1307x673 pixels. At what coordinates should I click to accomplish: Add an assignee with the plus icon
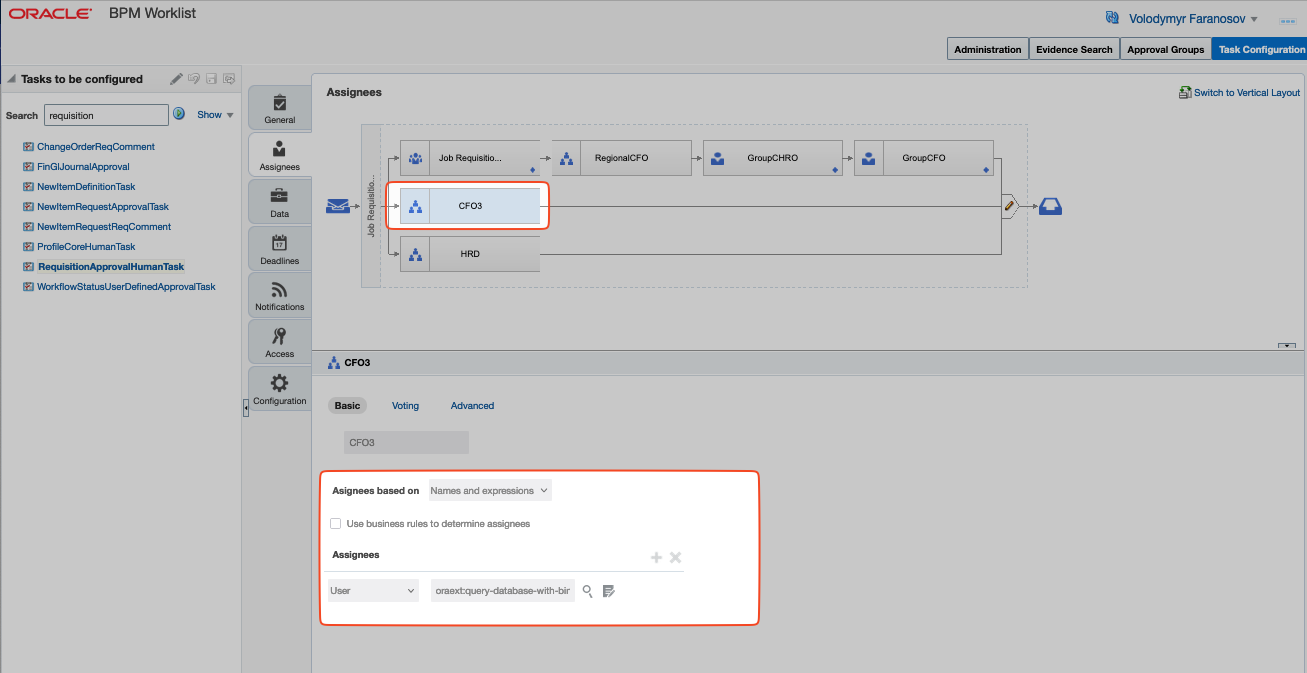(656, 558)
